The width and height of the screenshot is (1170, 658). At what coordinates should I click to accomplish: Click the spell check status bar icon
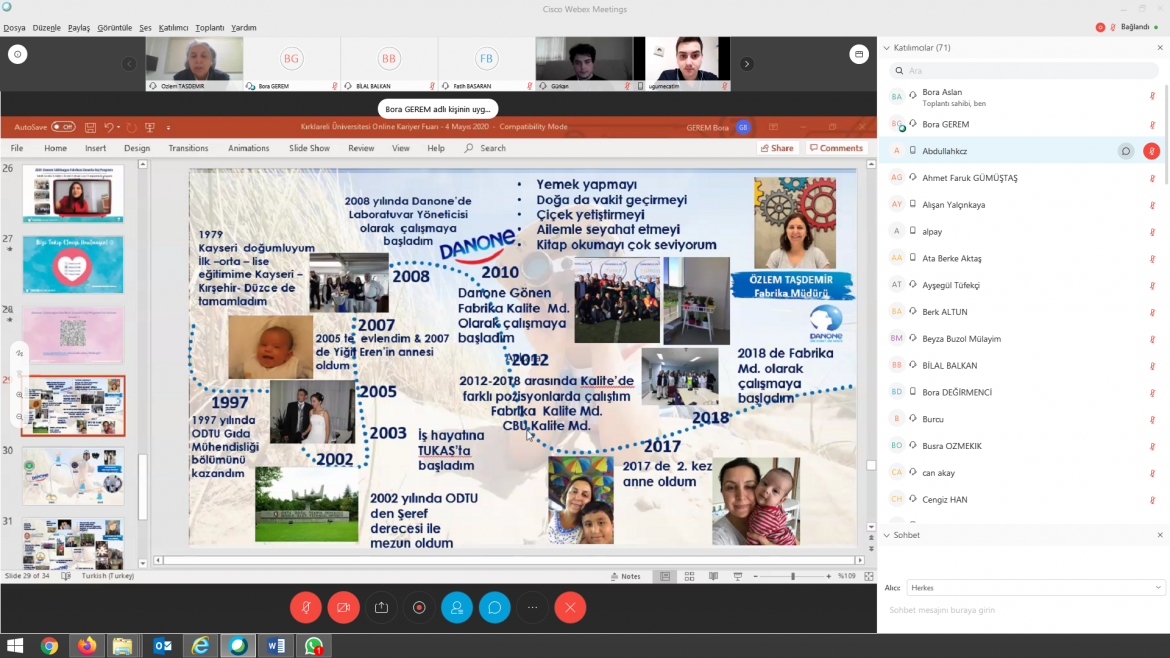[66, 576]
